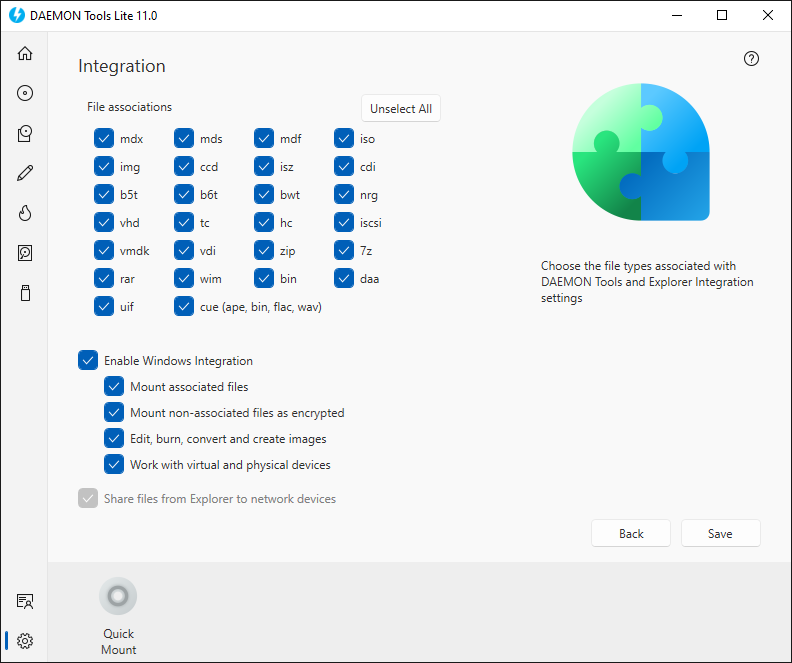The height and width of the screenshot is (663, 792).
Task: Click the DAEMON Tools lightning logo
Action: (17, 15)
